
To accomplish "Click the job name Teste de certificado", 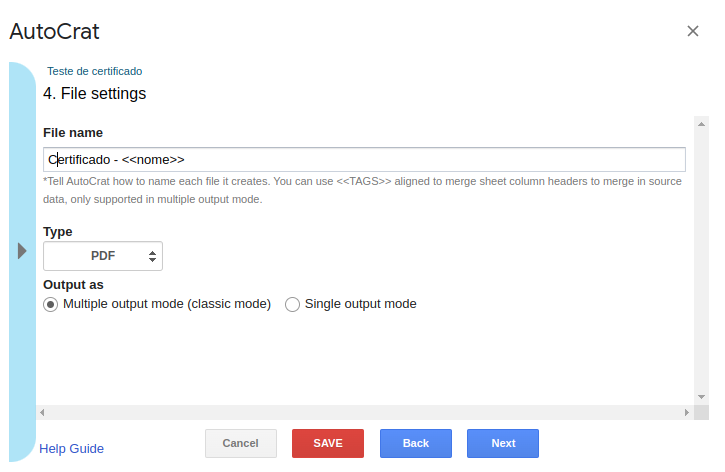I will (95, 71).
